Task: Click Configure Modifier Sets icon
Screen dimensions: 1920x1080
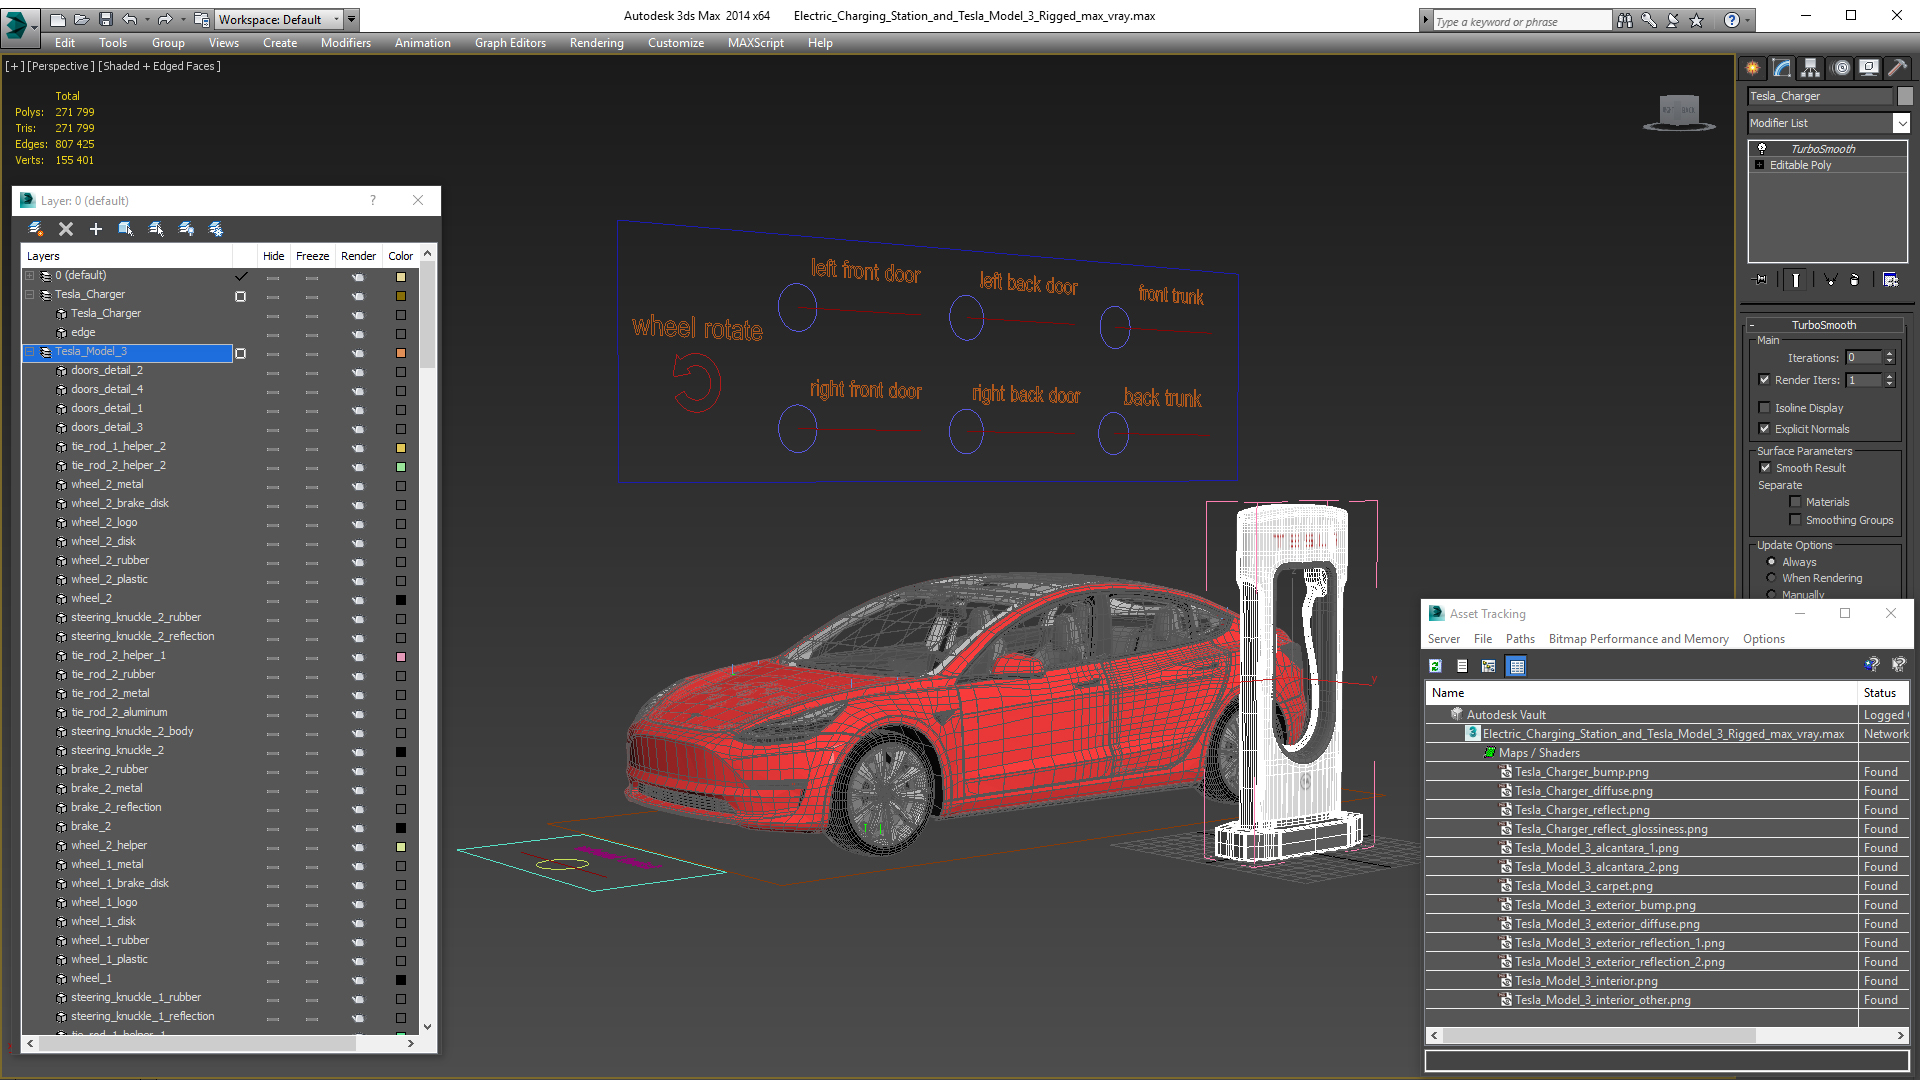Action: coord(1890,280)
